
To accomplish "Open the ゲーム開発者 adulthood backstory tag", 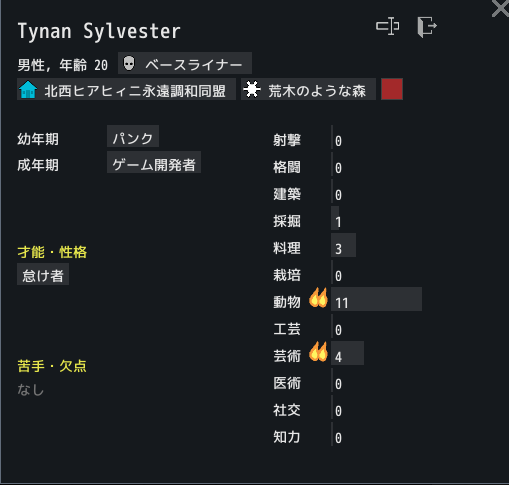I will pos(154,162).
